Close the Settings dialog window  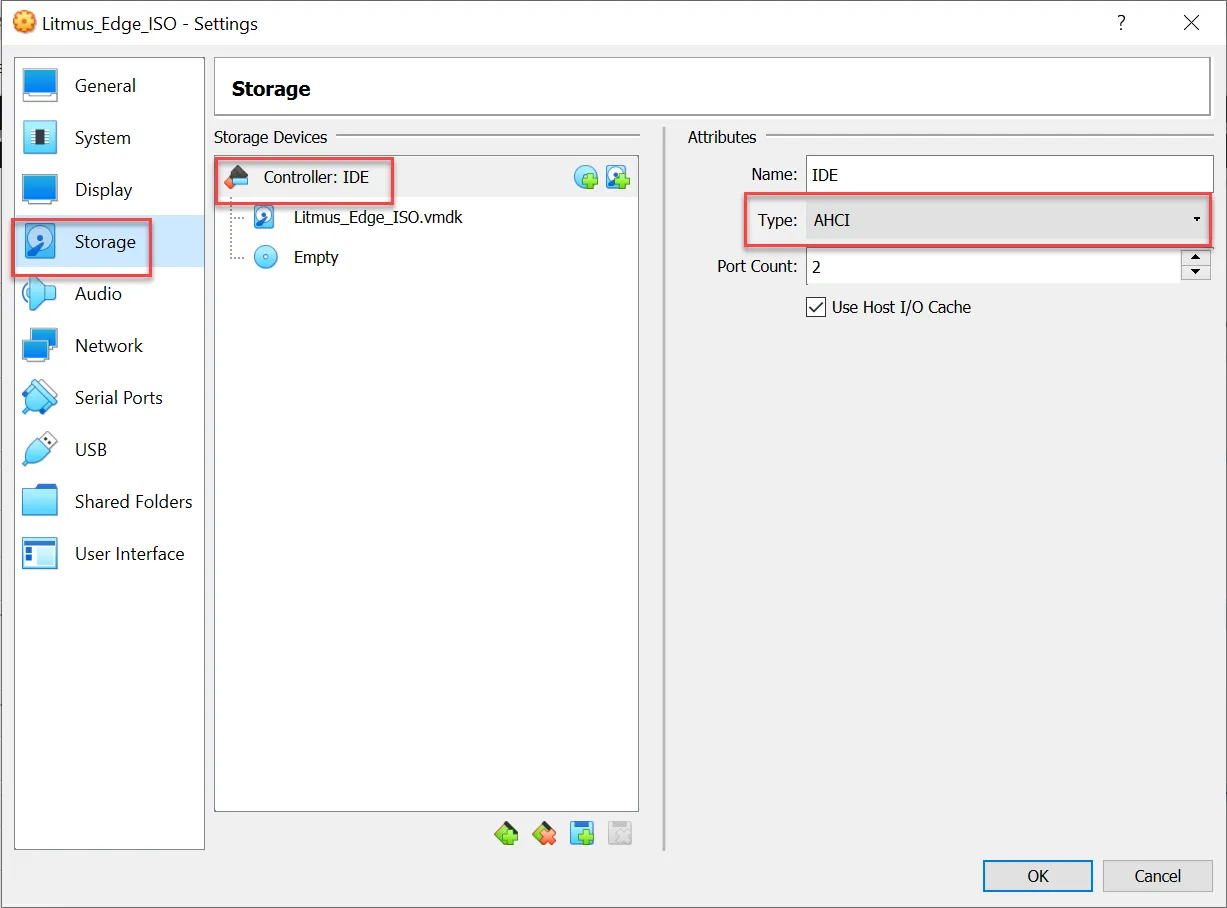tap(1191, 23)
